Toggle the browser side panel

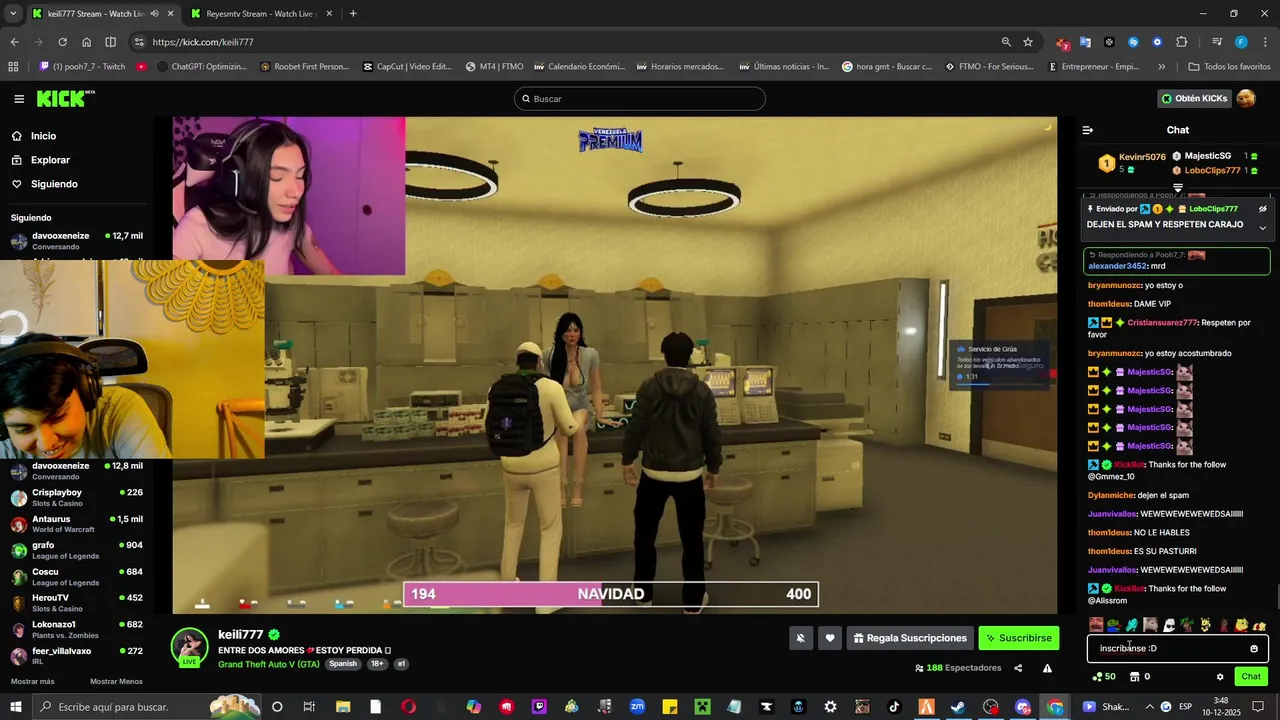click(x=111, y=42)
